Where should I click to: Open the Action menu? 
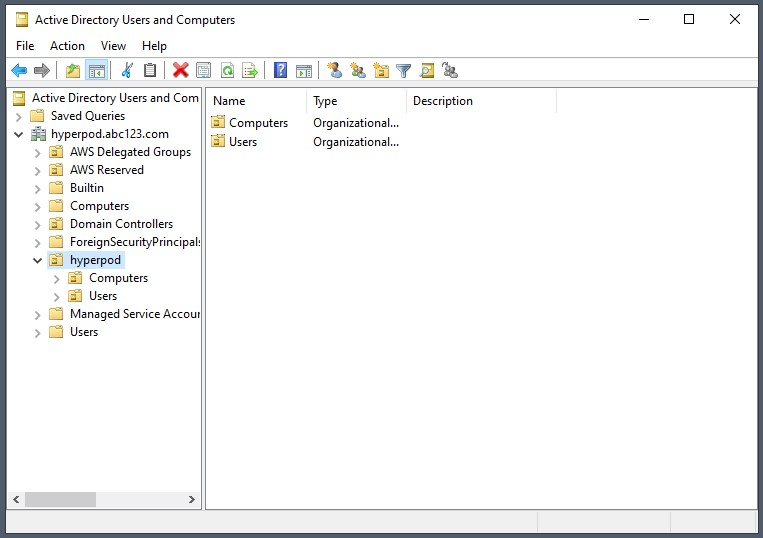(67, 46)
